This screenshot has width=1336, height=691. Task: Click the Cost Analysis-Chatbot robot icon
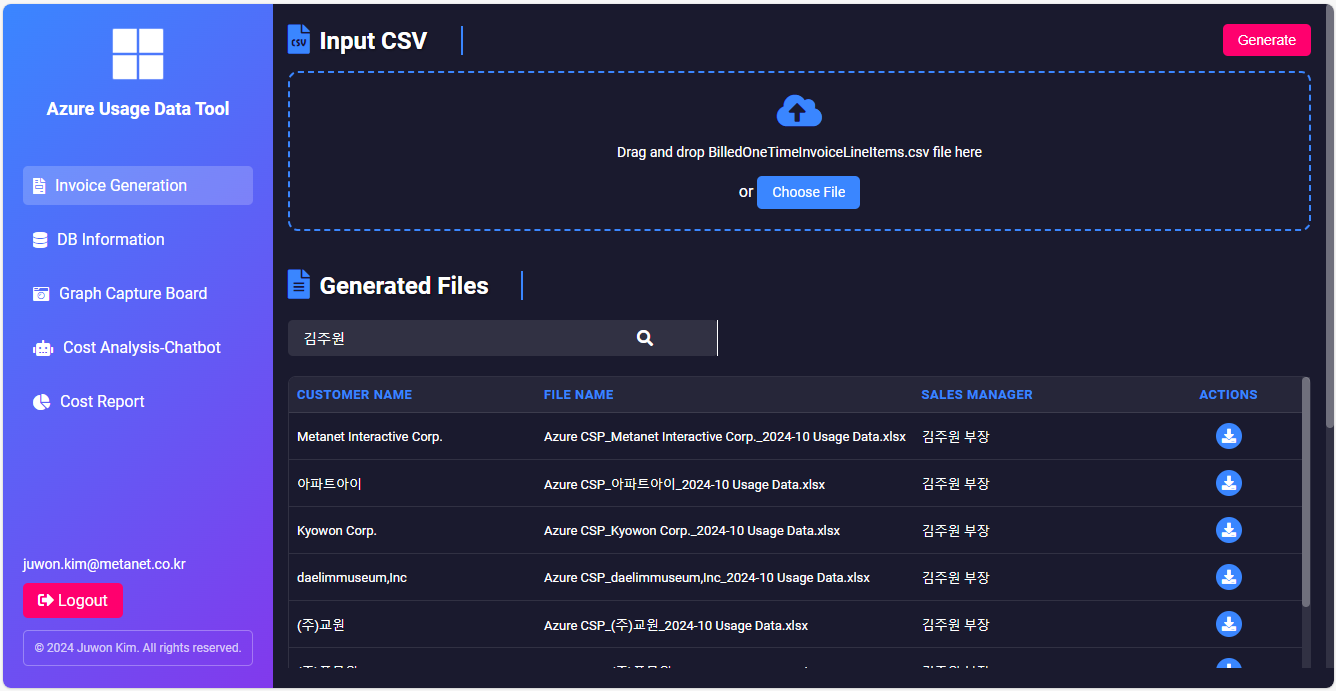click(43, 348)
